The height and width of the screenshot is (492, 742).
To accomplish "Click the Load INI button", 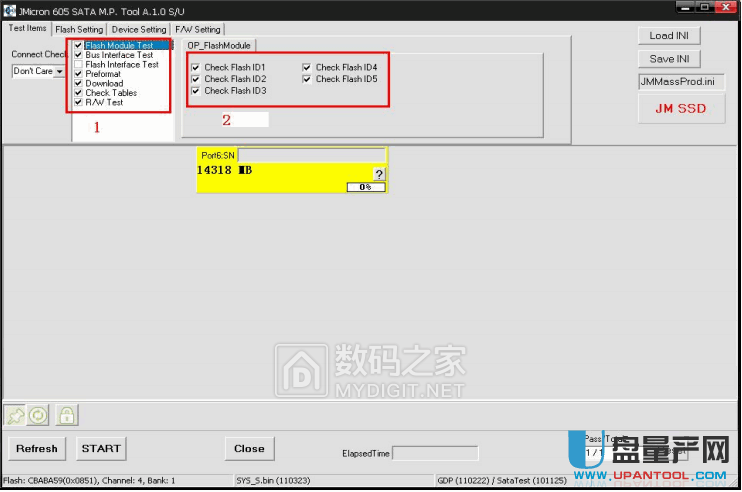I will [x=669, y=35].
